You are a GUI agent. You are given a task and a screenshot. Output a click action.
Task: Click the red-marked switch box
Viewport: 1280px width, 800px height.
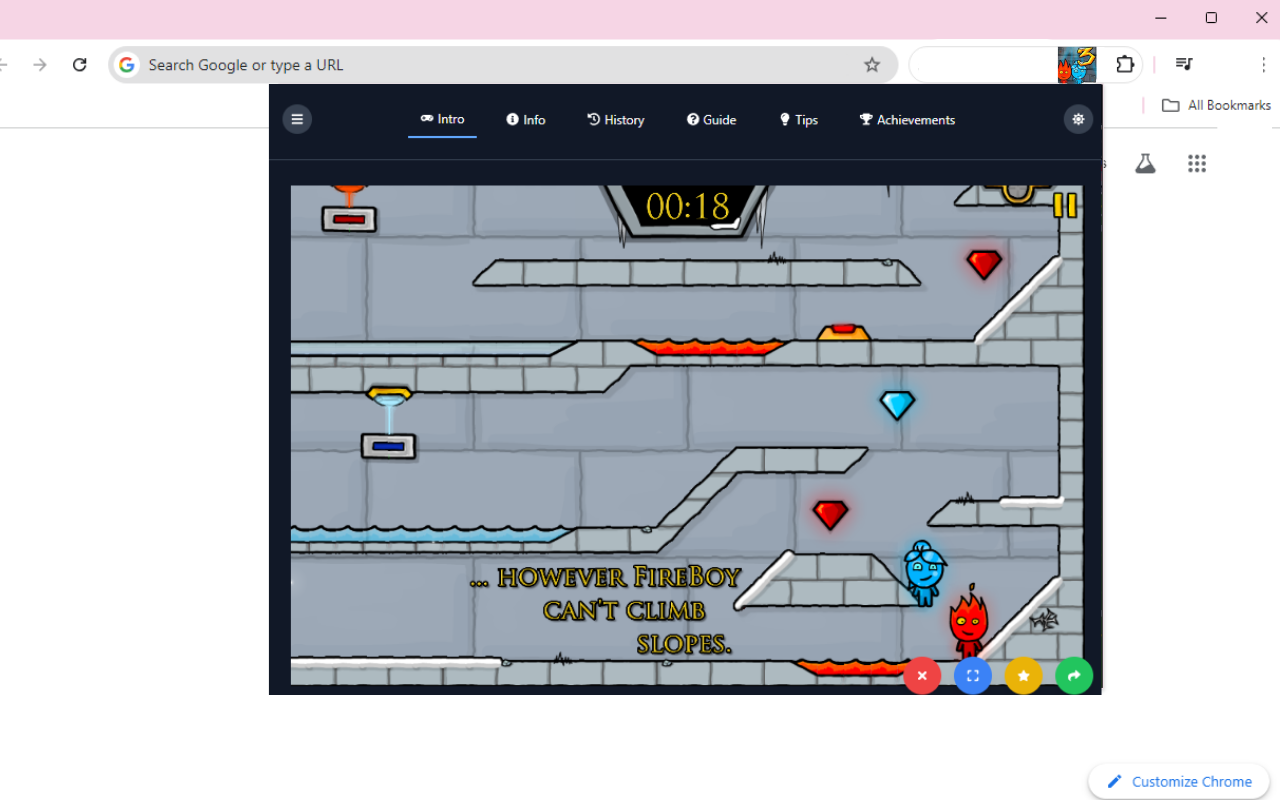(349, 219)
